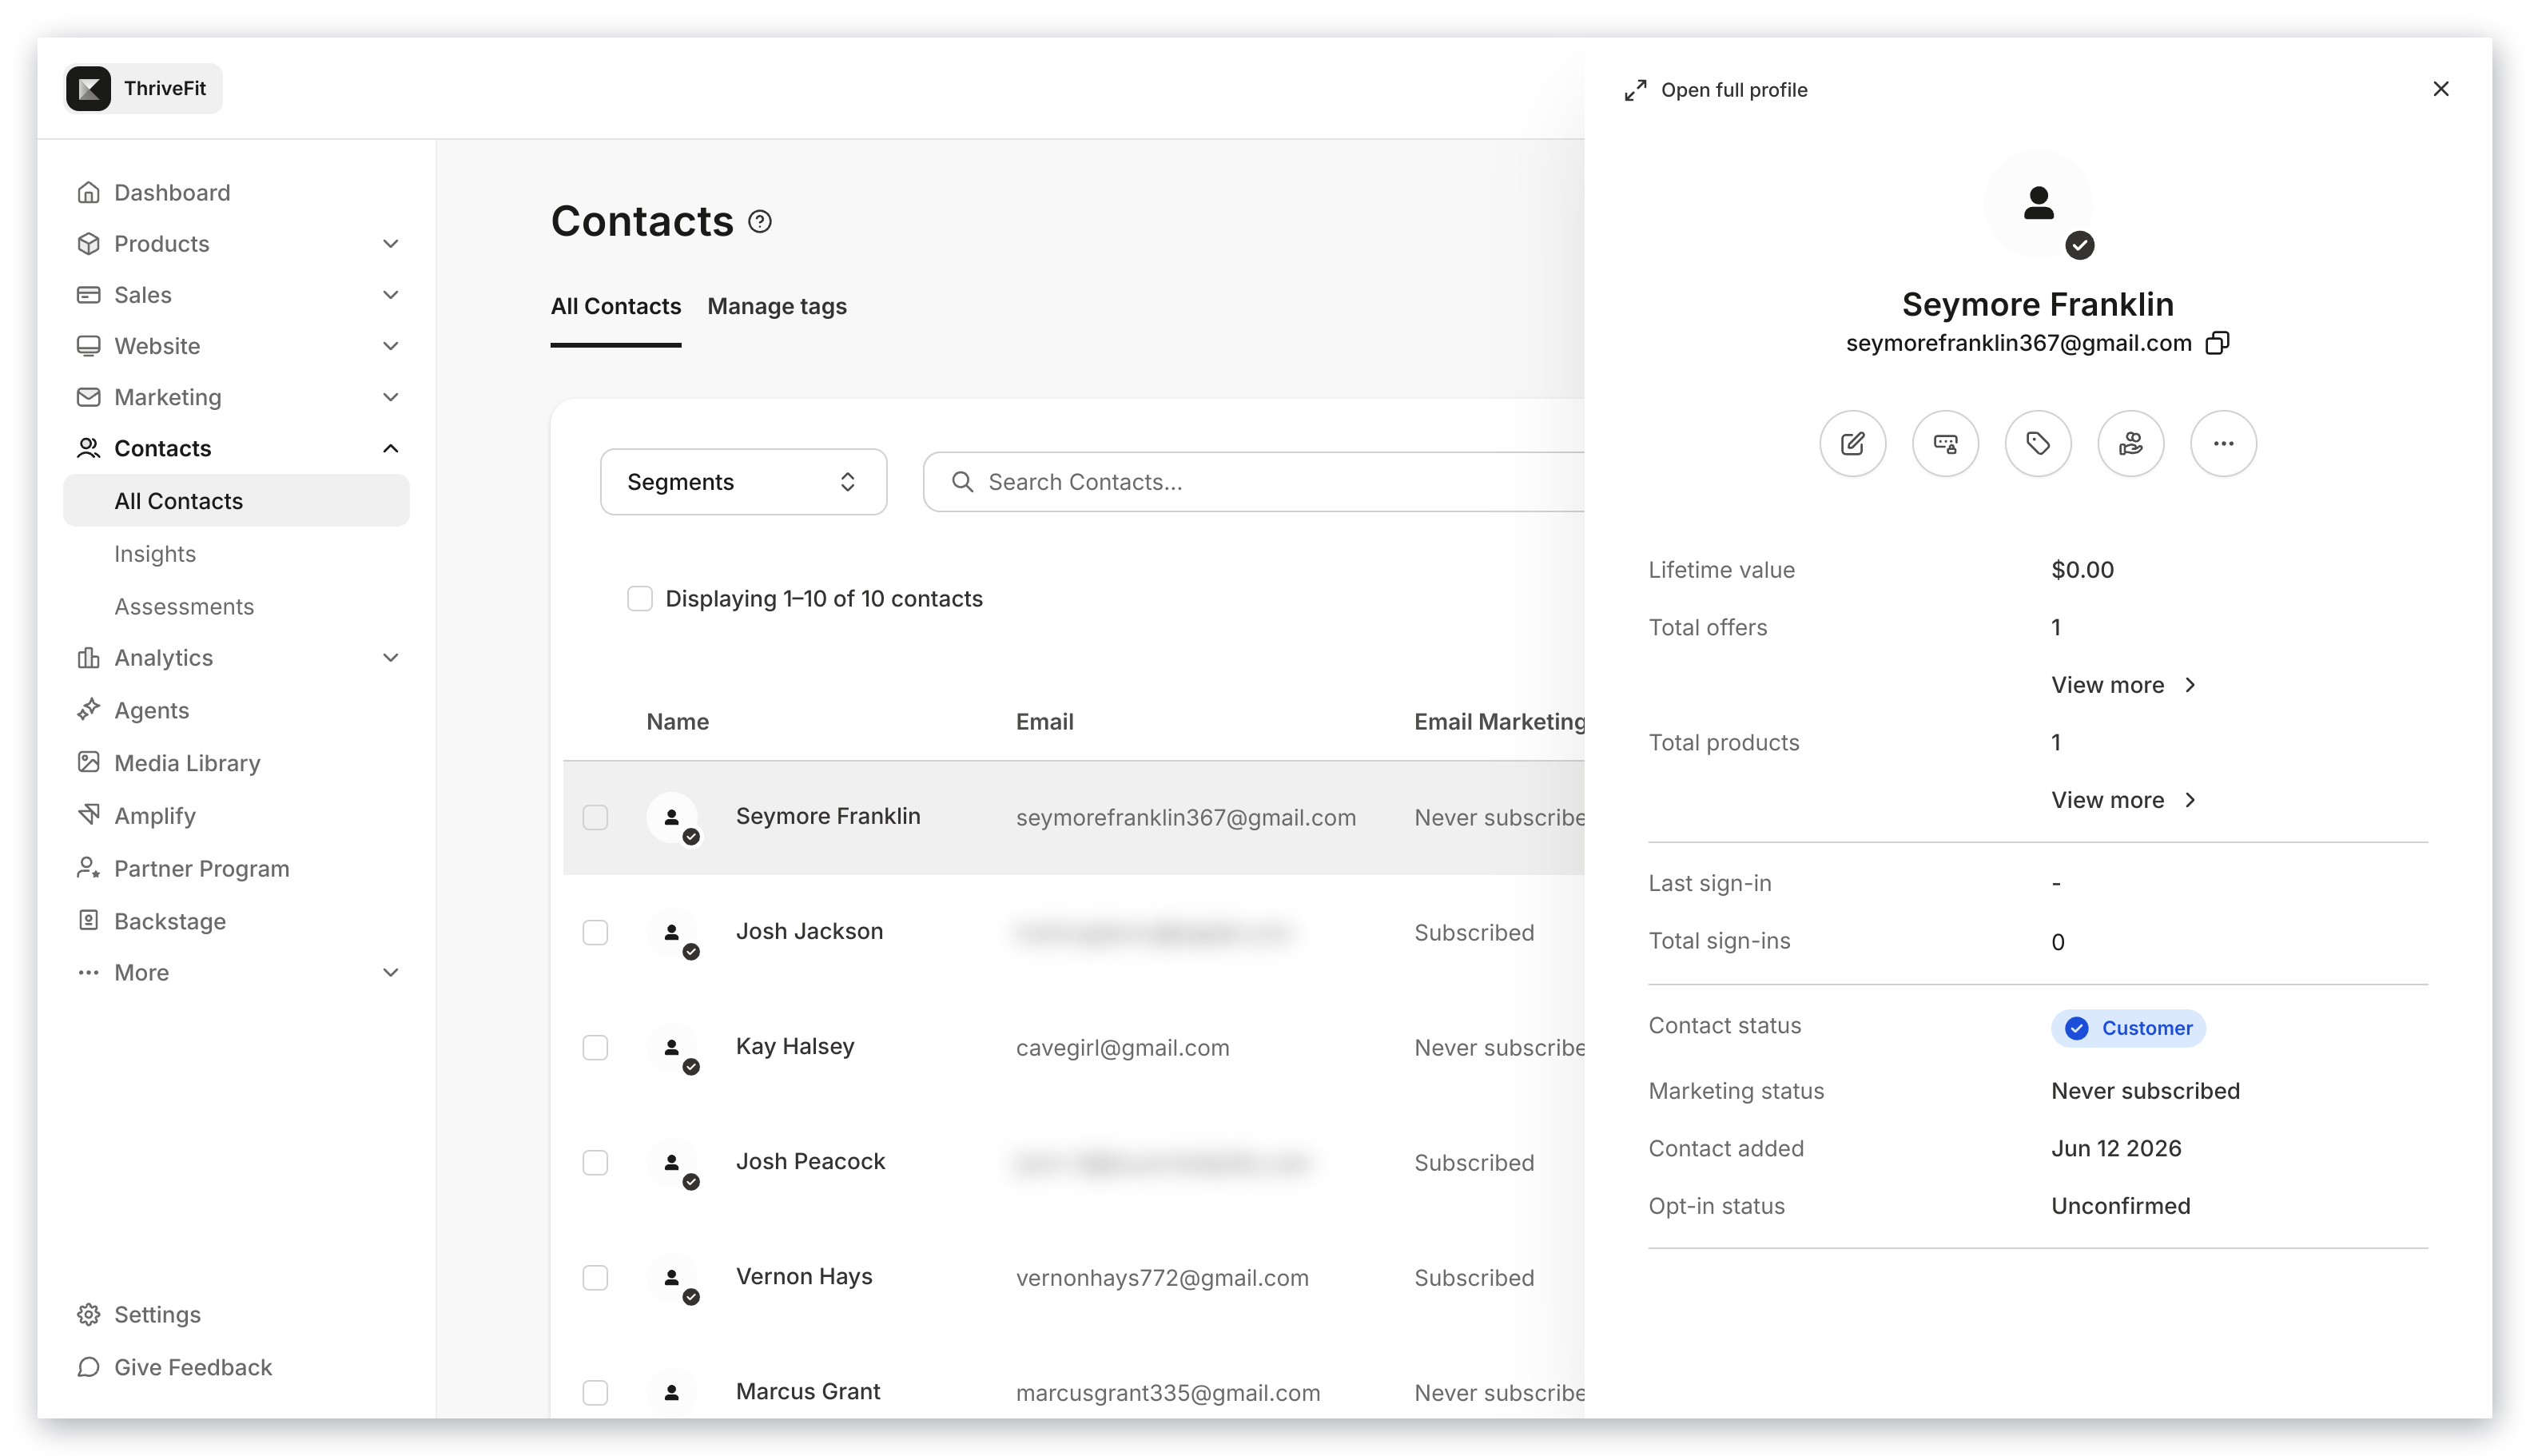Select the All Contacts tab
The width and height of the screenshot is (2530, 1456).
[616, 306]
